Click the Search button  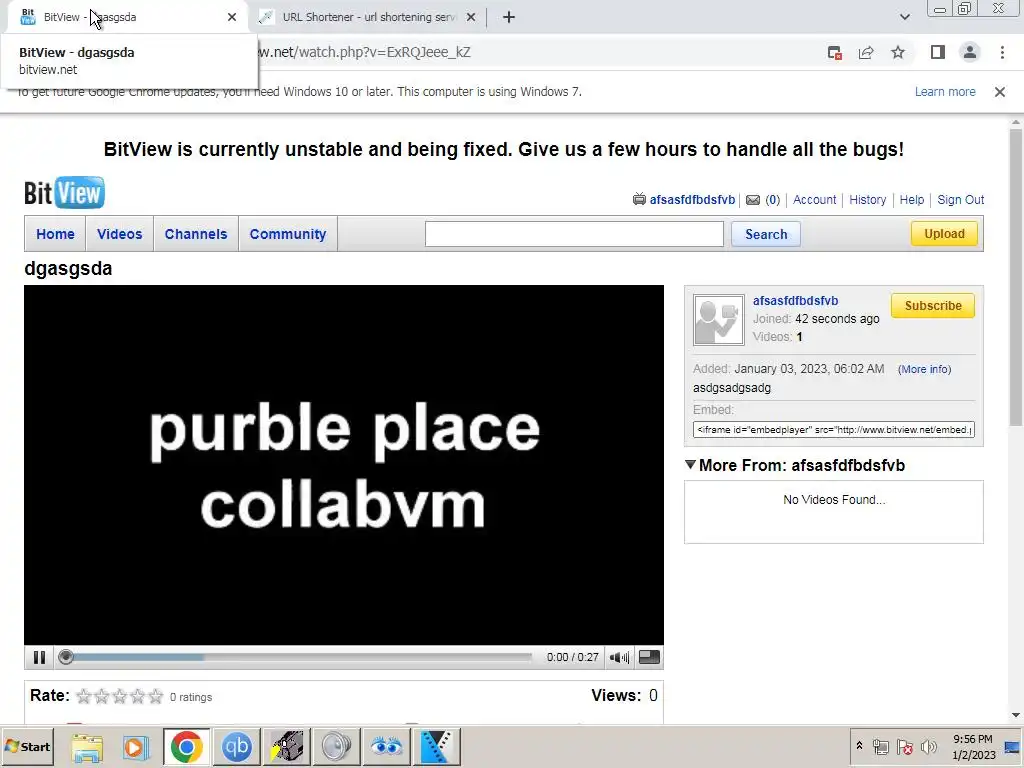[766, 234]
